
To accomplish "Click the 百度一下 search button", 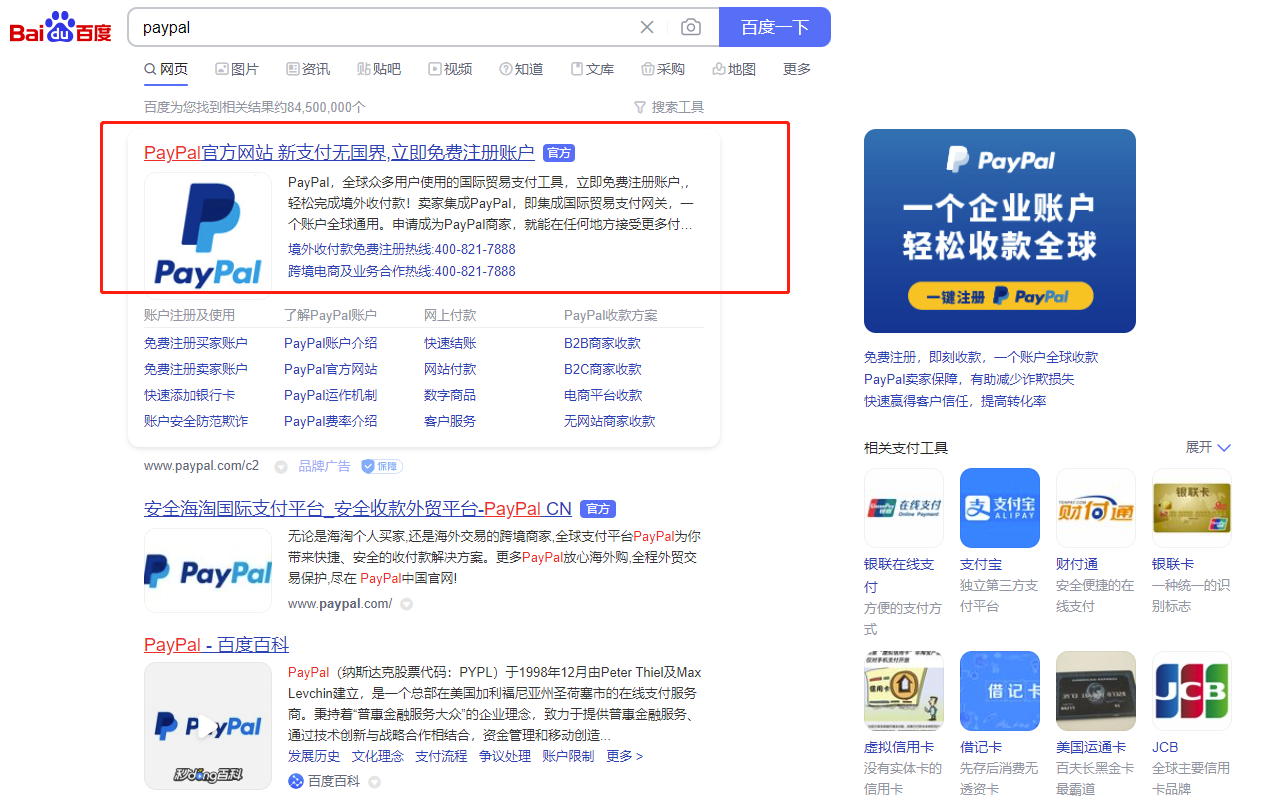I will [x=775, y=27].
